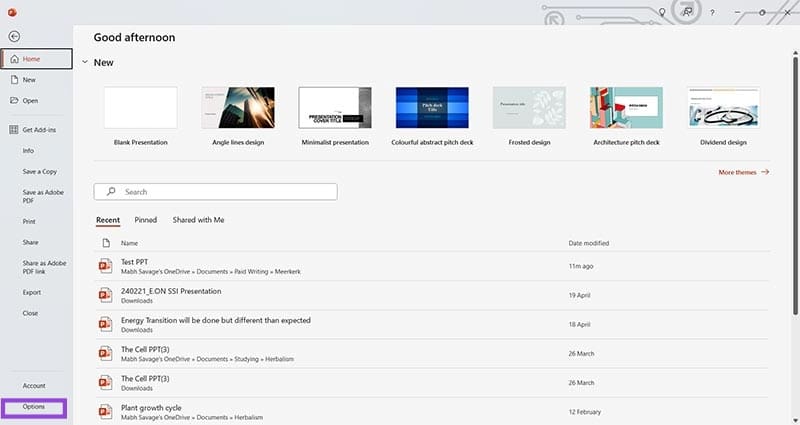Open the Test PPT file
800x425 pixels.
coord(432,266)
